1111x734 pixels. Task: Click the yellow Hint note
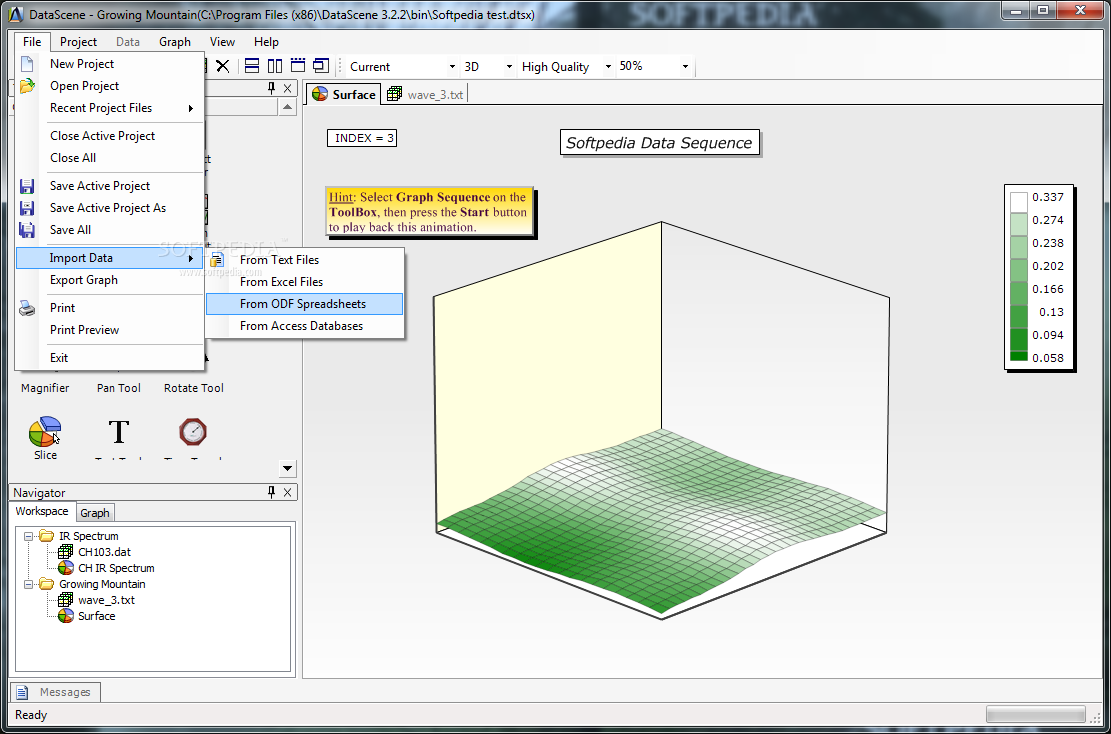tap(428, 211)
